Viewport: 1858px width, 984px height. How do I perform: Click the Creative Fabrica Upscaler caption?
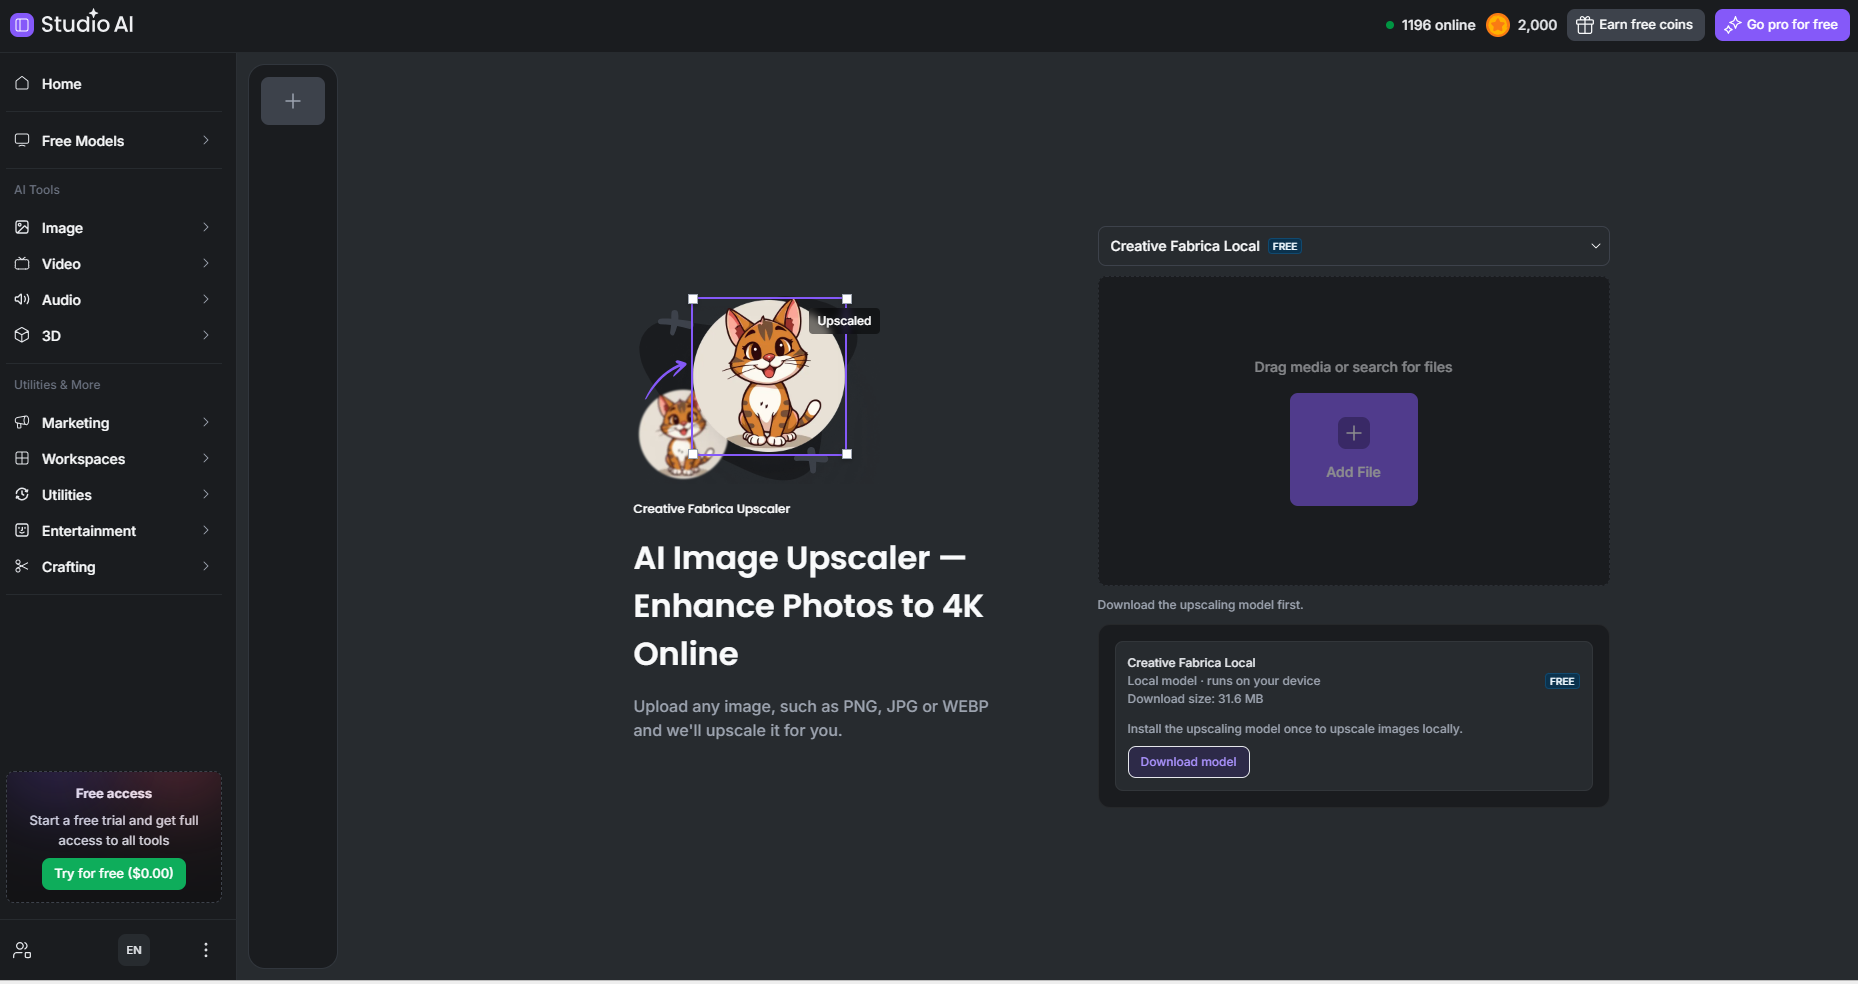click(x=711, y=509)
